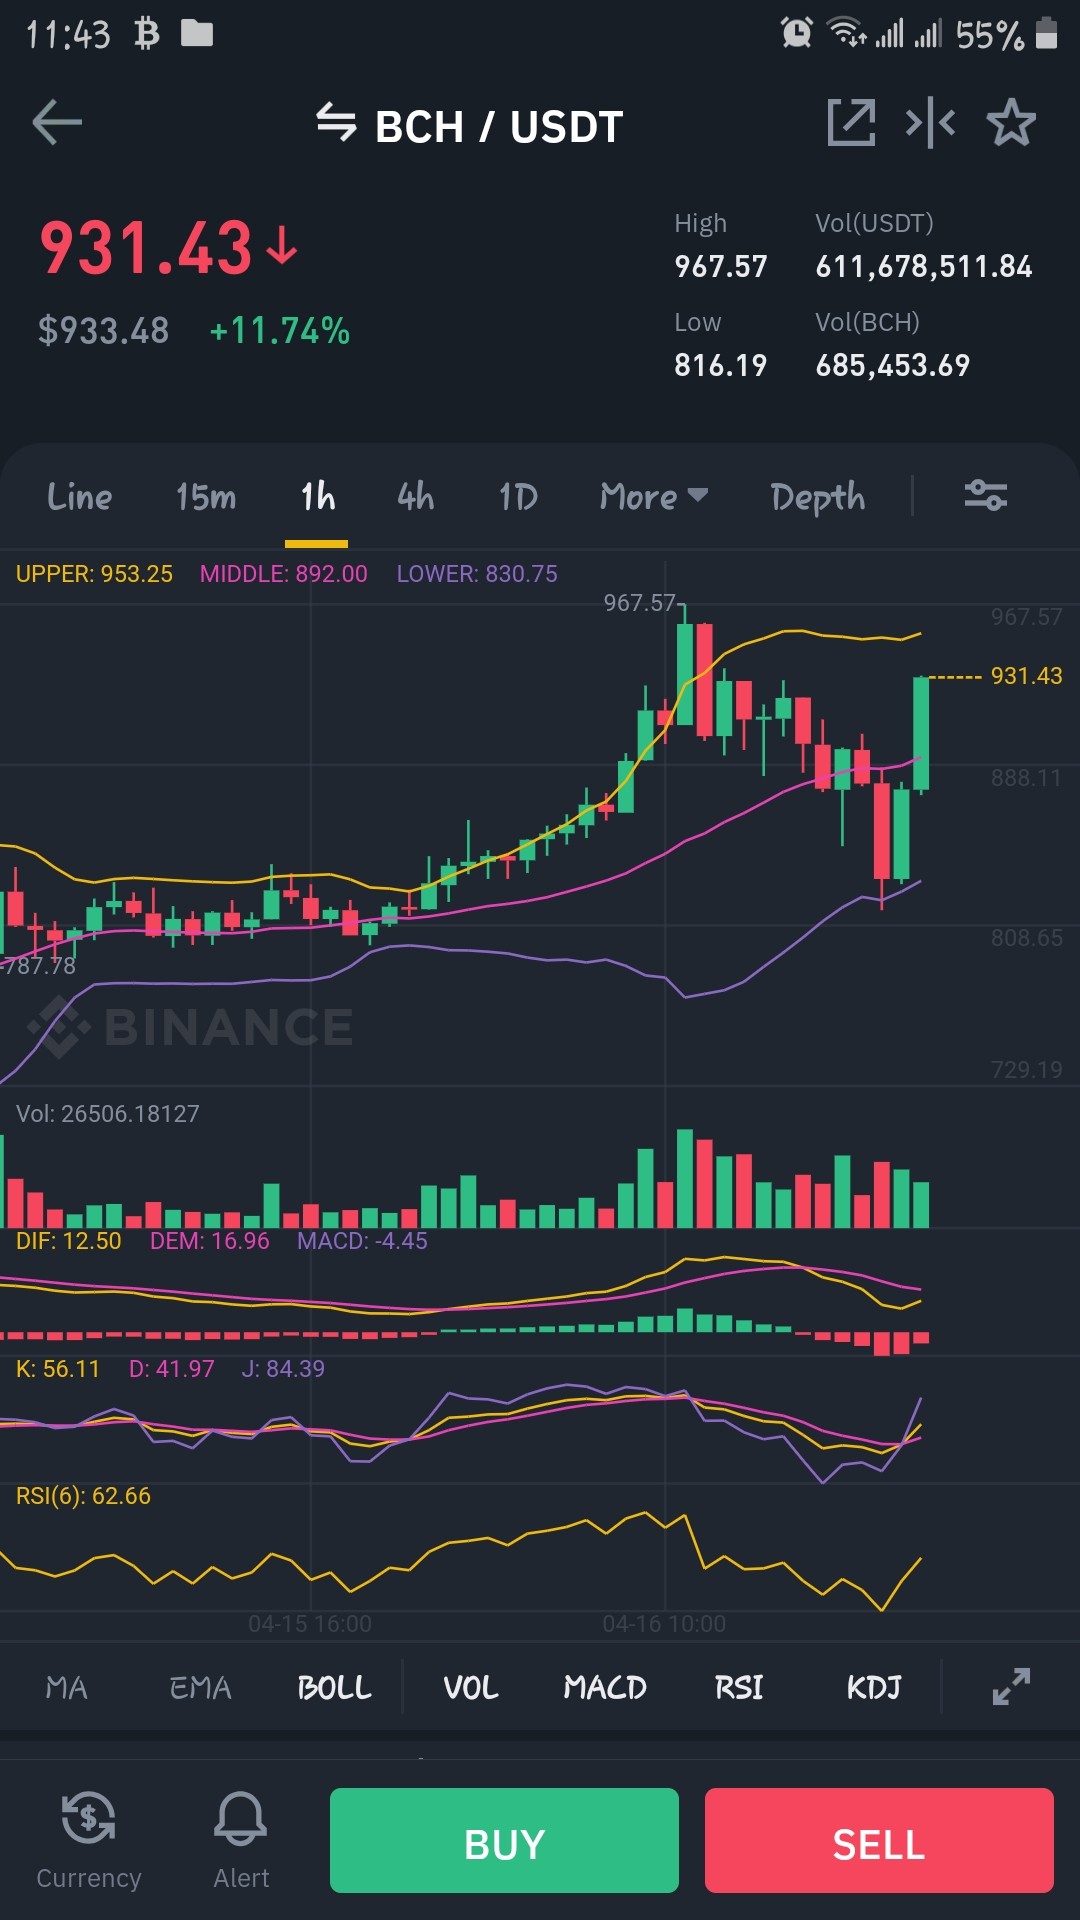Open the Alert bell
1080x1920 pixels.
[x=241, y=1840]
